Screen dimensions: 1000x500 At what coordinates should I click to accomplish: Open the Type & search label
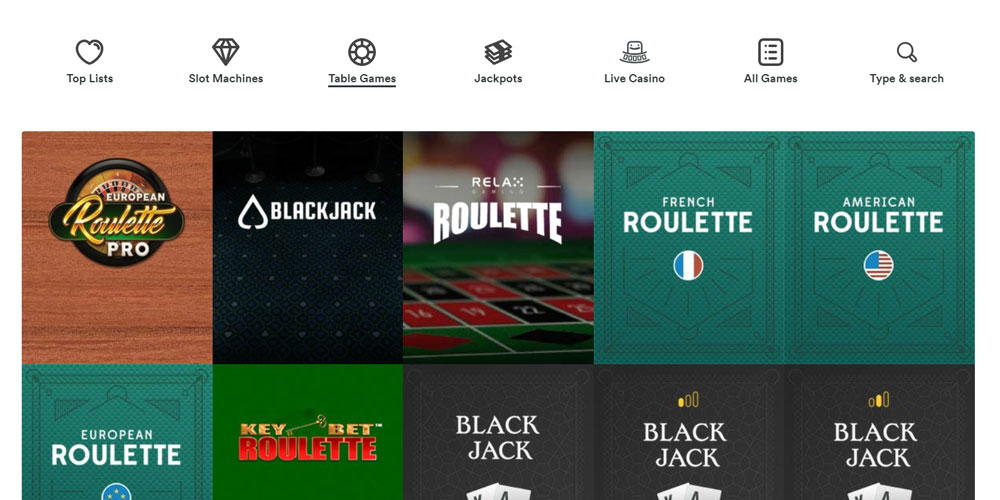point(906,78)
